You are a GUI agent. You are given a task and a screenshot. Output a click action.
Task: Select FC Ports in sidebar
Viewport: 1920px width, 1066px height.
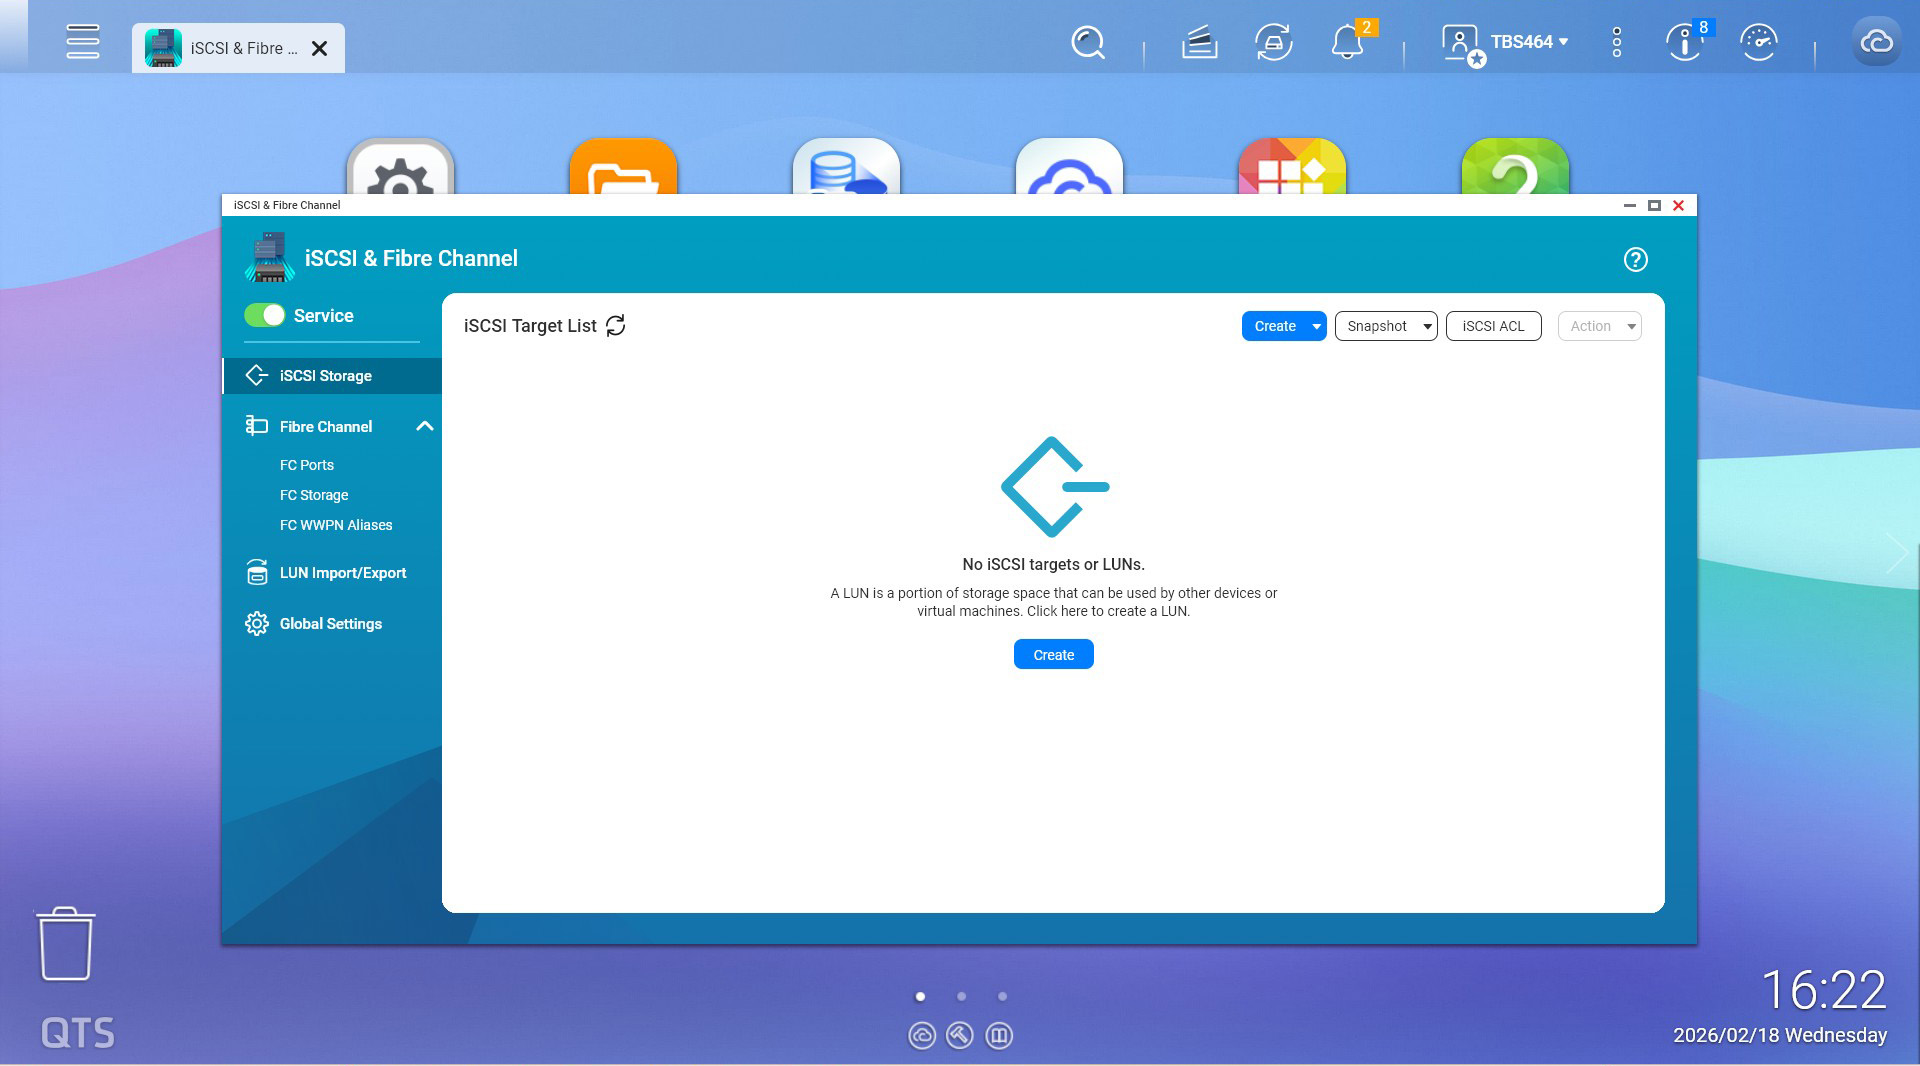pyautogui.click(x=307, y=465)
